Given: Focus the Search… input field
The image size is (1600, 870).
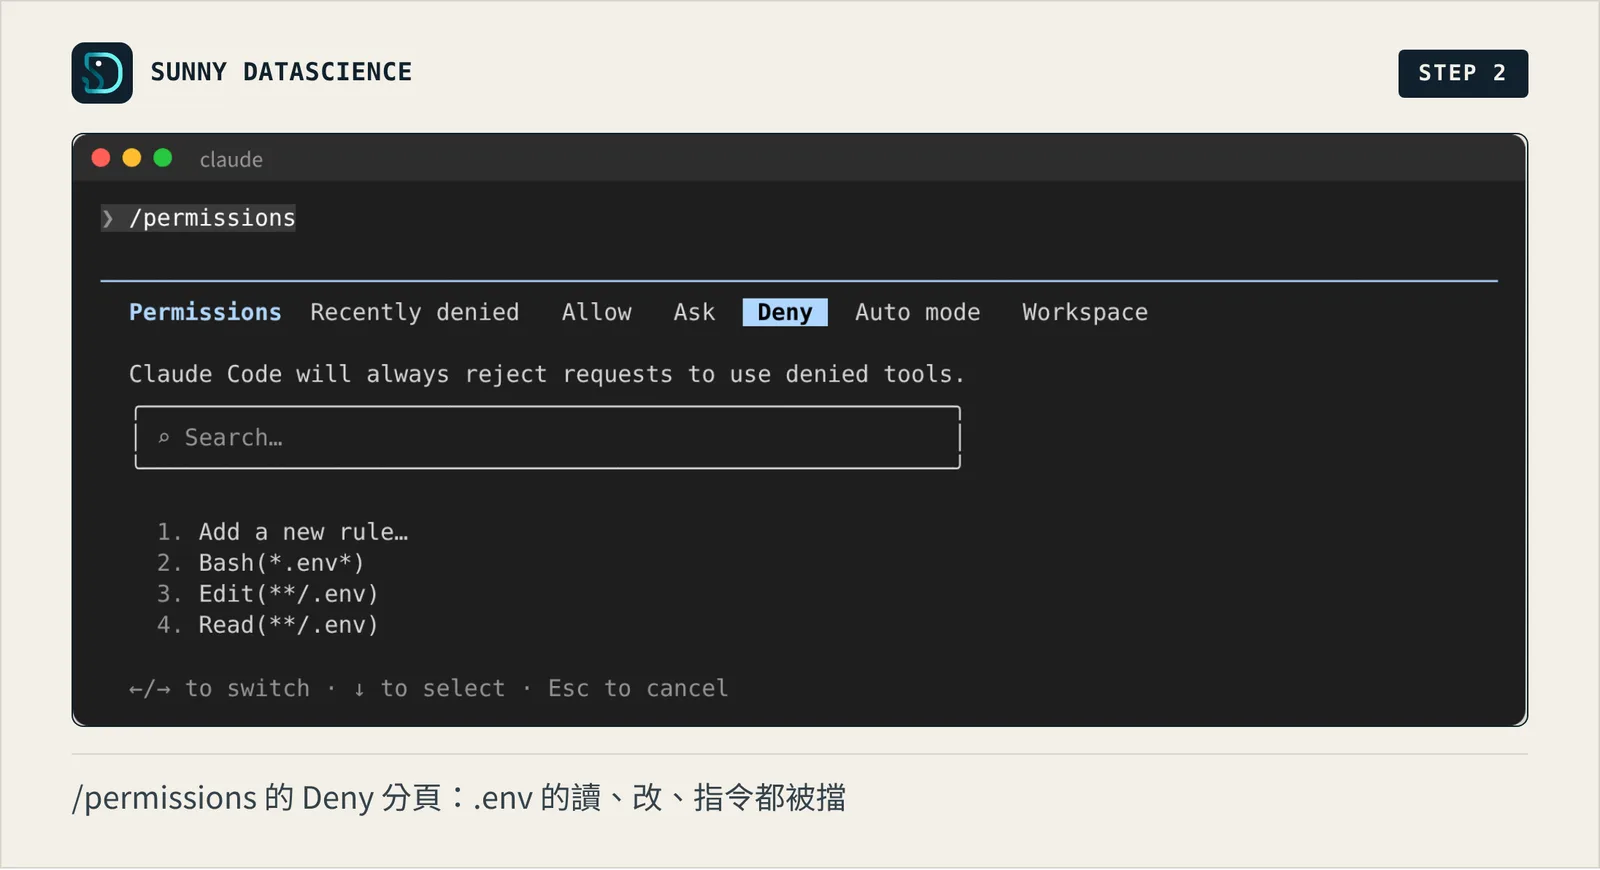Looking at the screenshot, I should click(x=548, y=438).
